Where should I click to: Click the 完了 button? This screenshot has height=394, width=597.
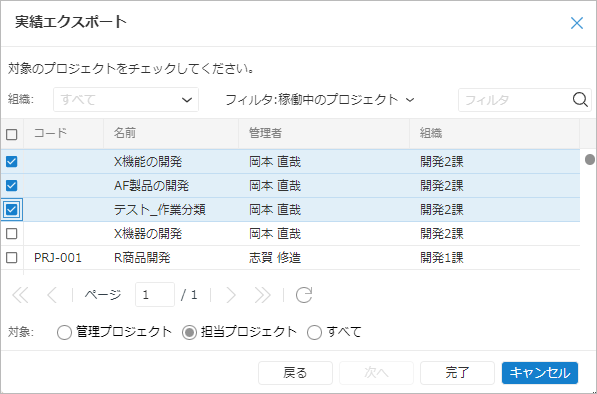[457, 373]
